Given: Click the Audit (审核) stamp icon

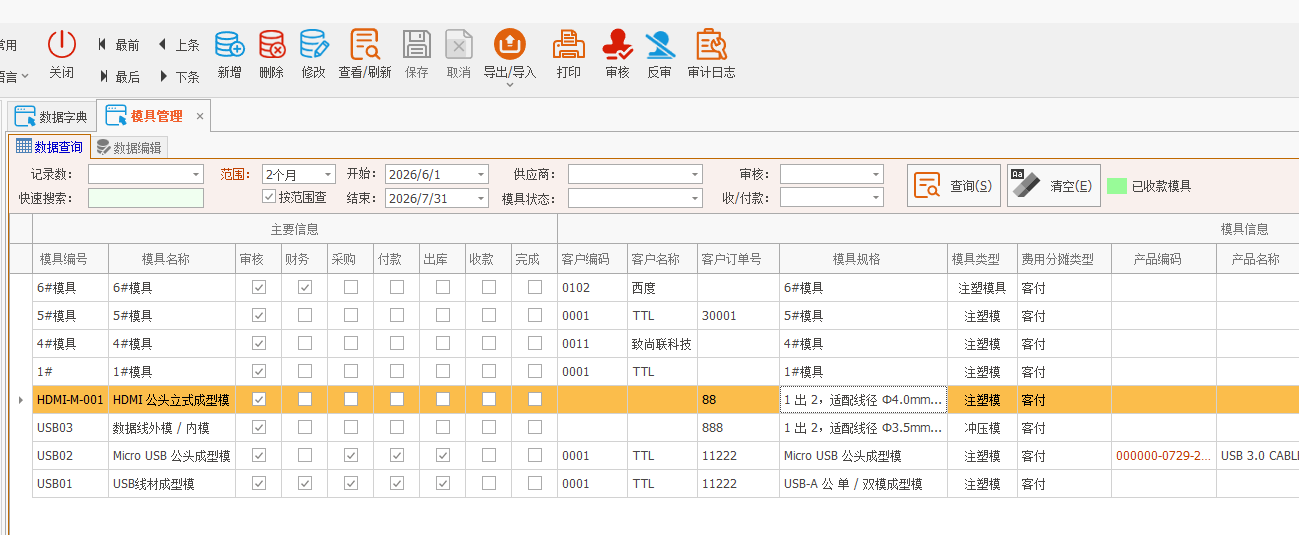Looking at the screenshot, I should (617, 44).
